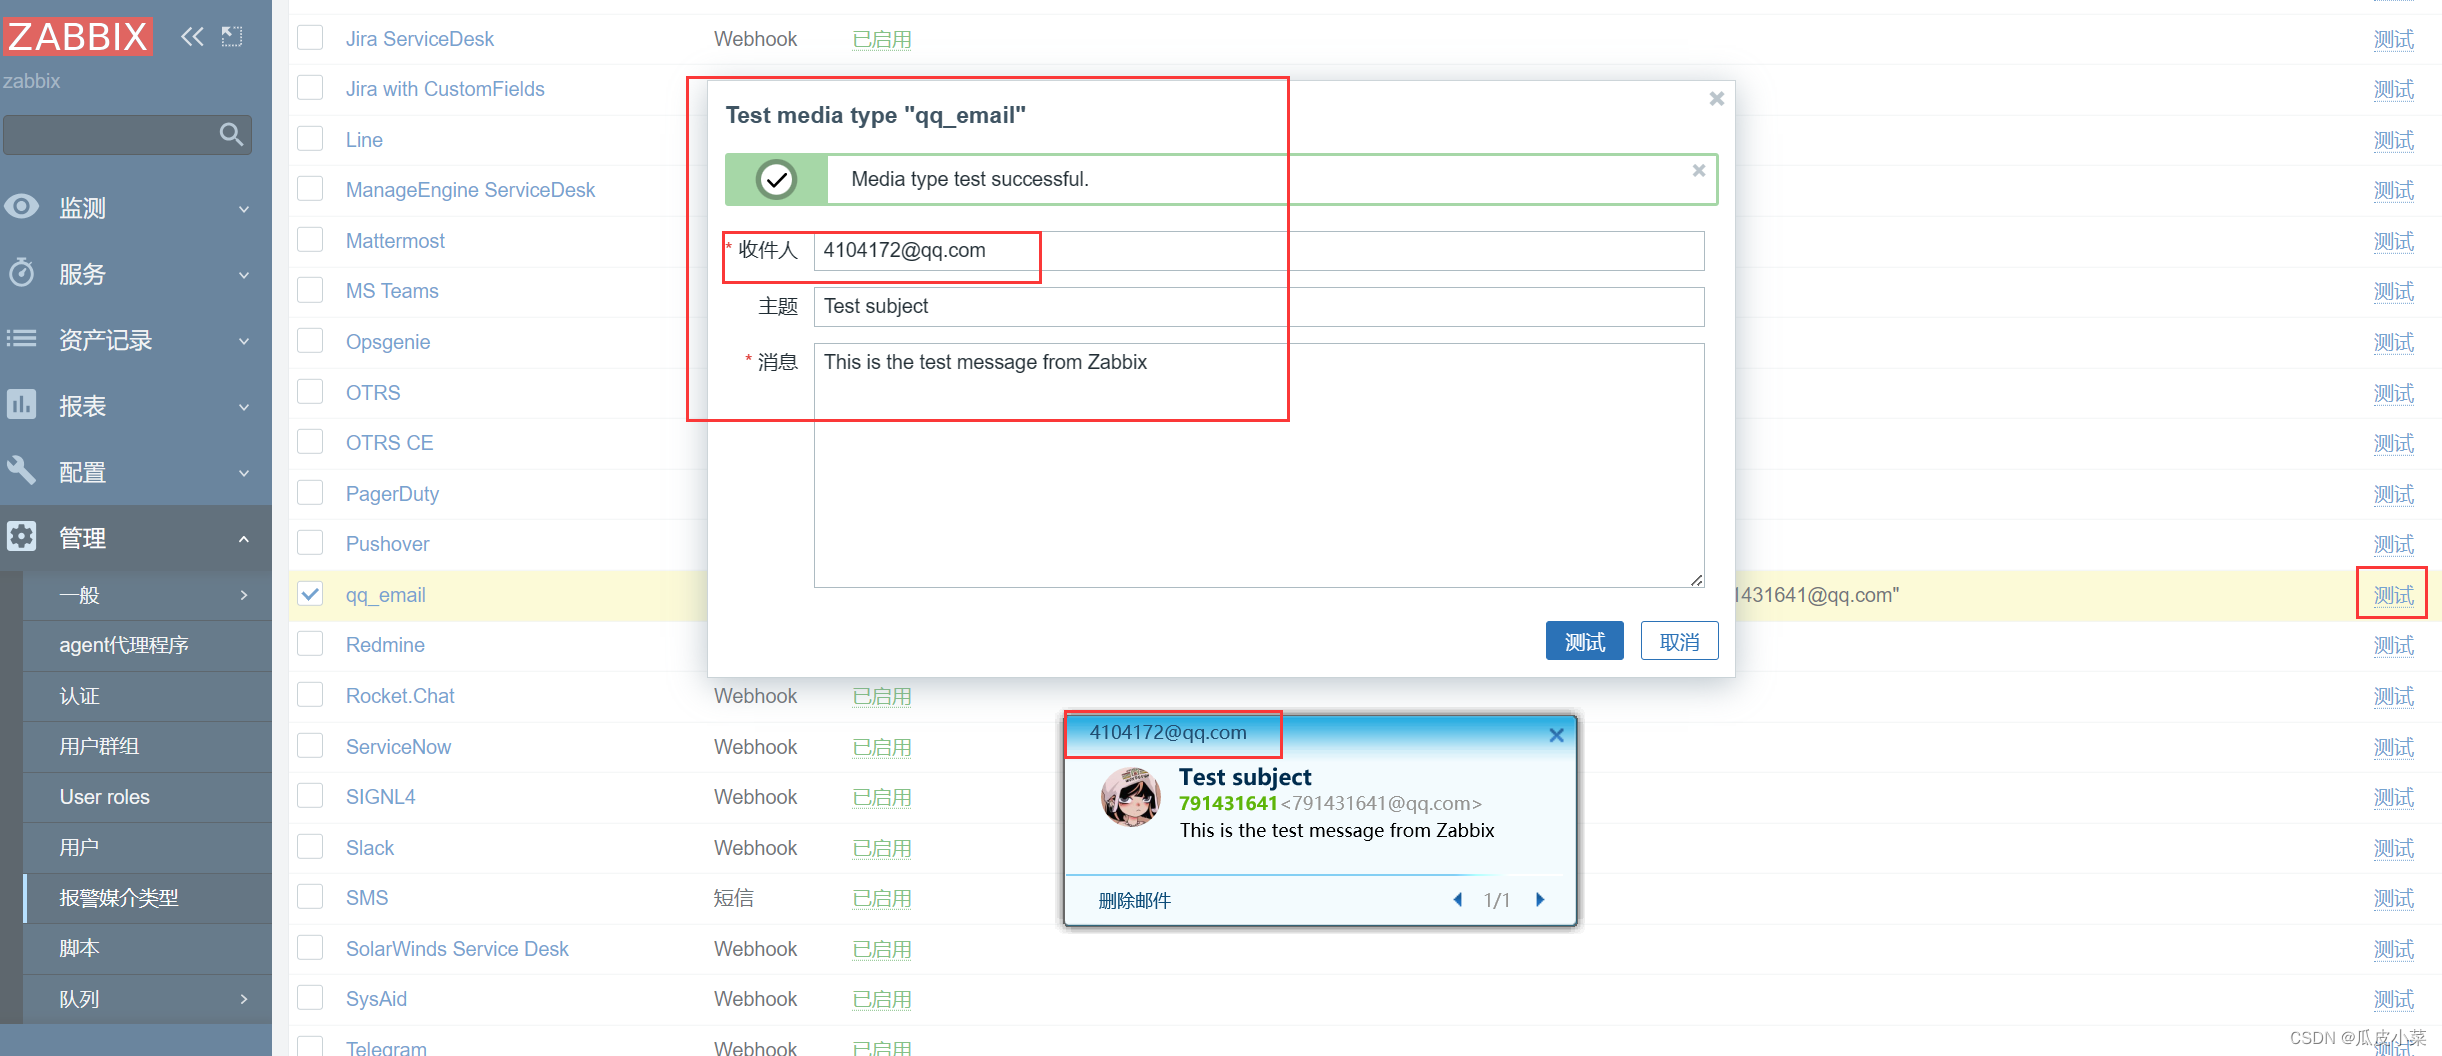Click the 管理 gear icon
This screenshot has height=1056, width=2442.
[21, 537]
